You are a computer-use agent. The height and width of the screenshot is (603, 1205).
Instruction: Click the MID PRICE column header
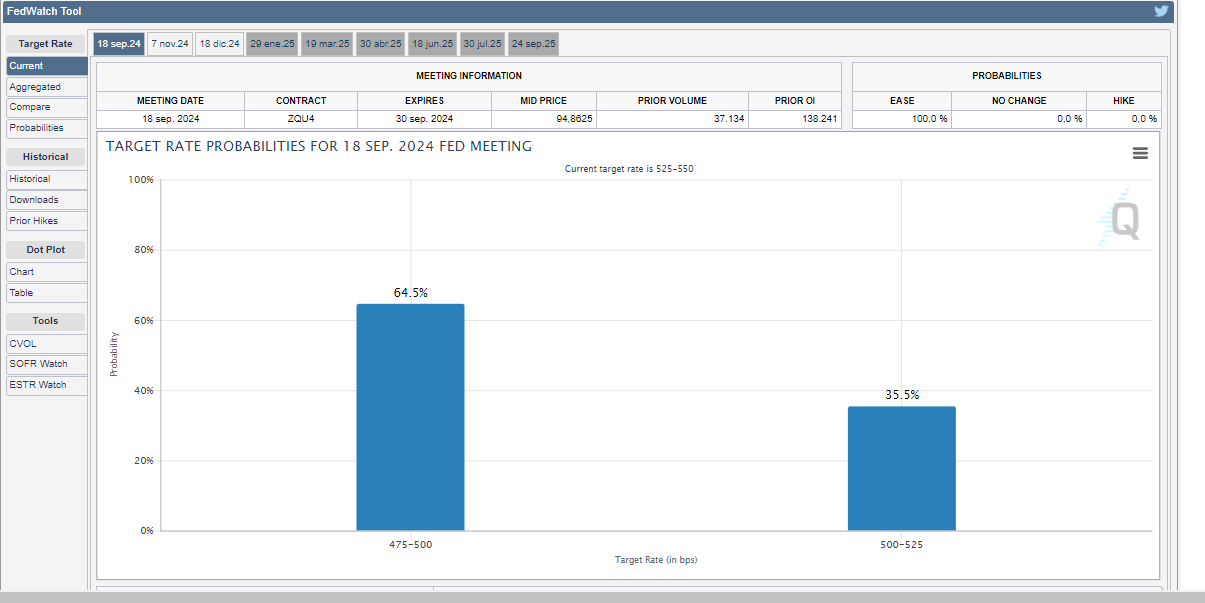tap(544, 101)
